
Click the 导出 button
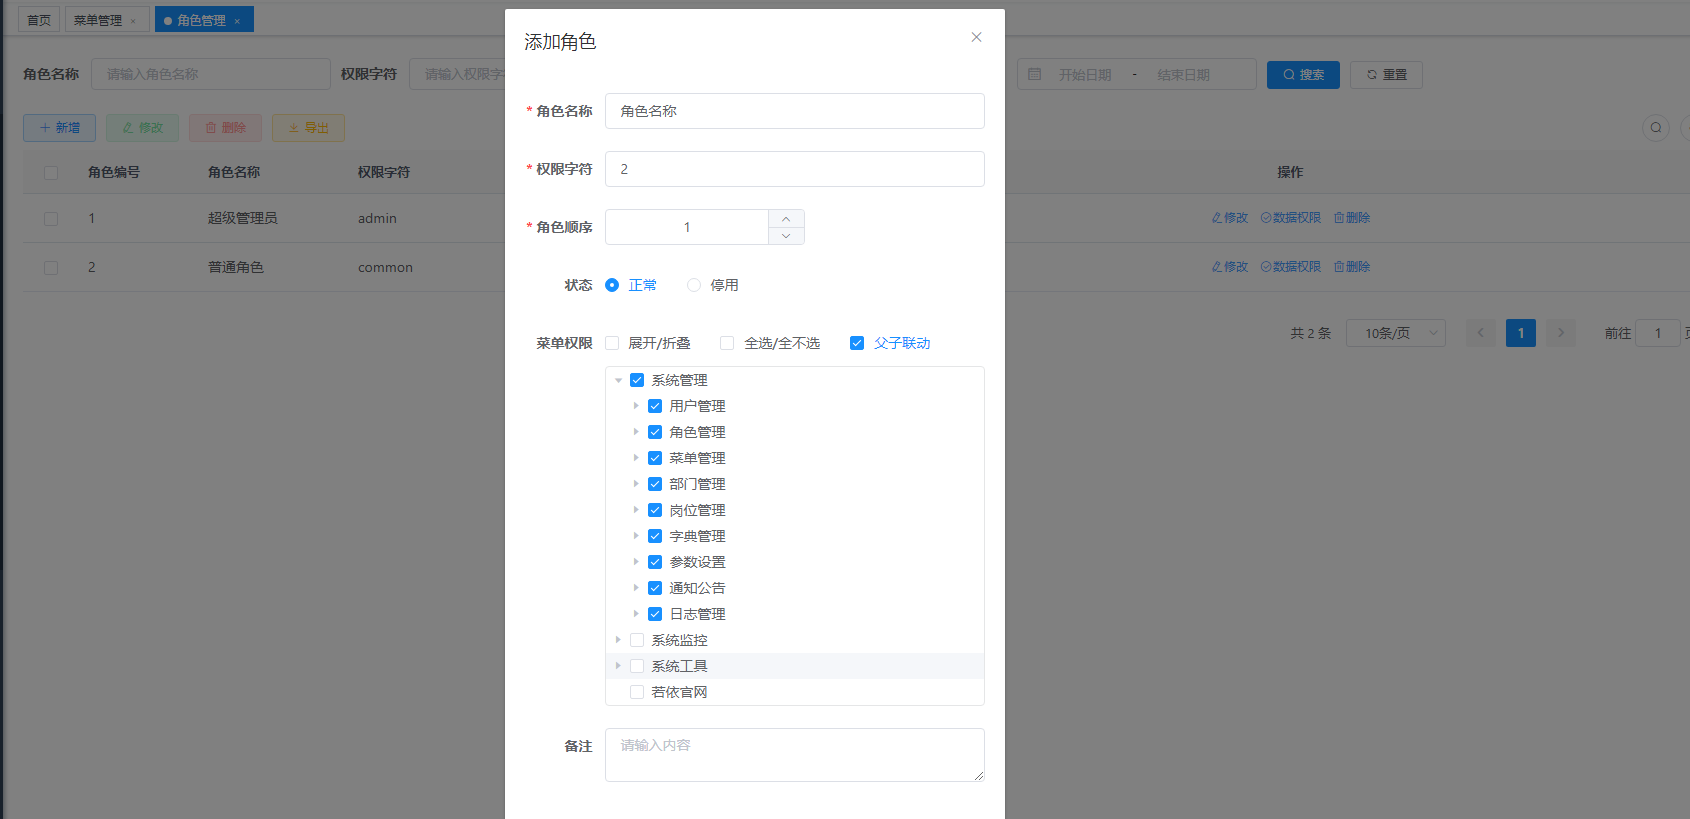click(x=308, y=128)
